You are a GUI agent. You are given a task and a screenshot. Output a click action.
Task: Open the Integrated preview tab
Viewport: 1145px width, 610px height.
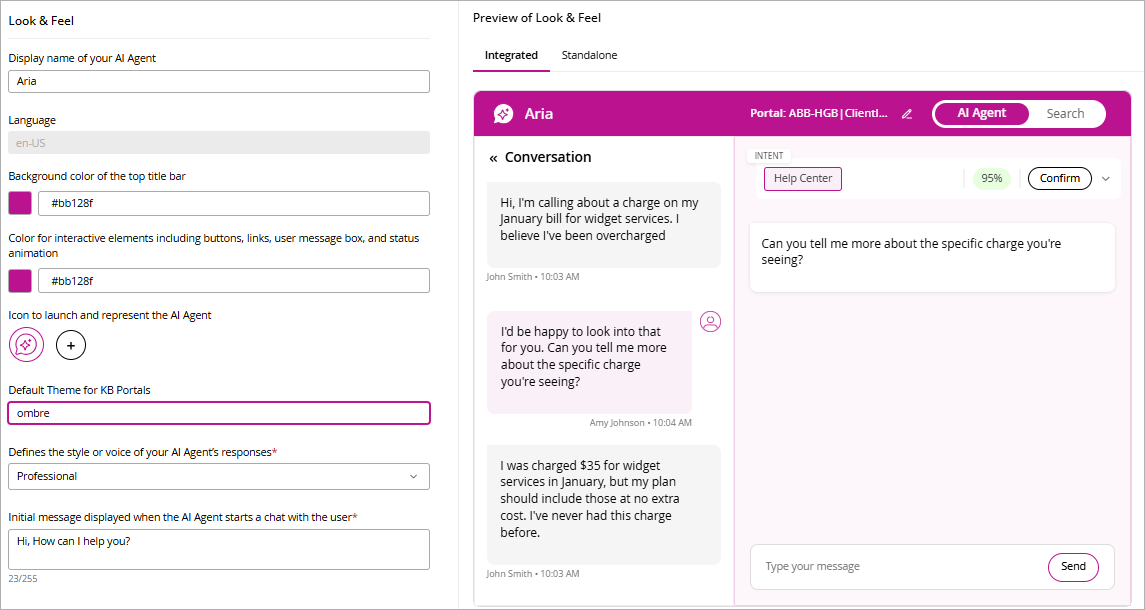[511, 55]
